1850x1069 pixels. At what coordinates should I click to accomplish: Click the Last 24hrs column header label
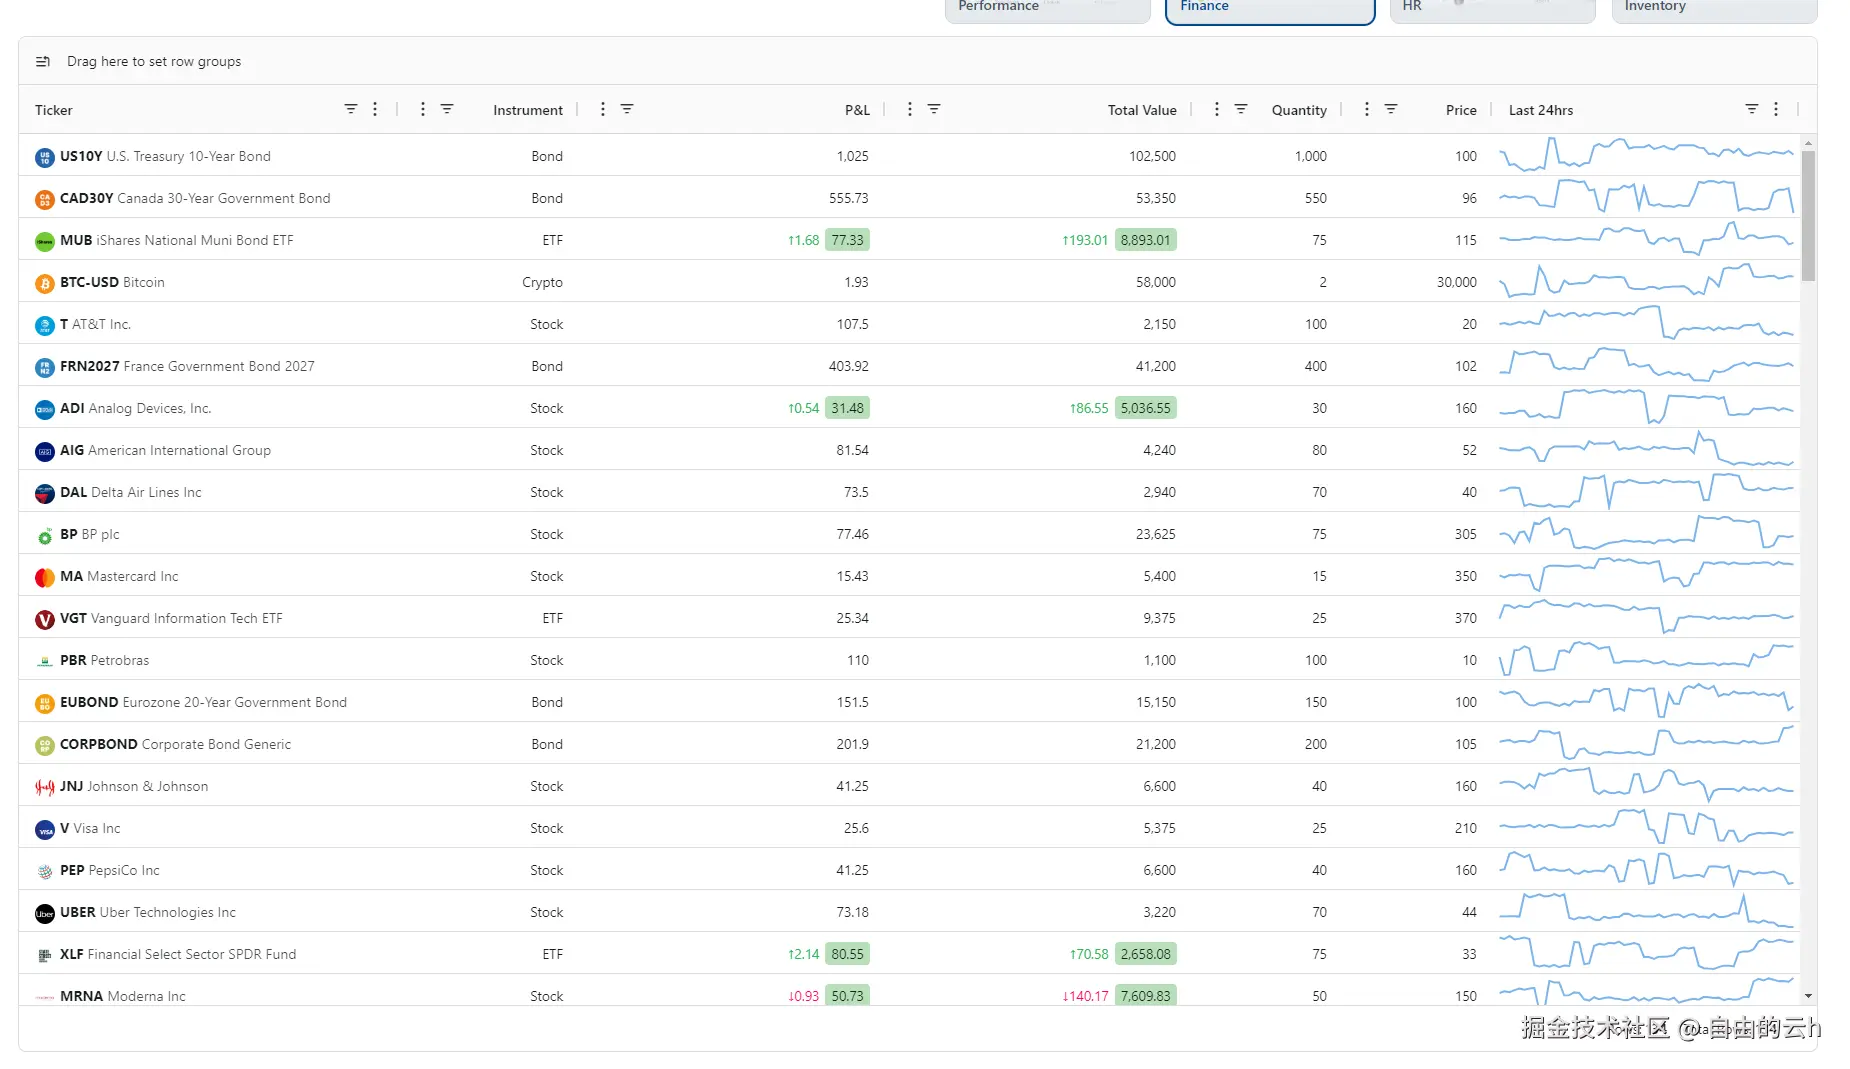click(x=1541, y=110)
